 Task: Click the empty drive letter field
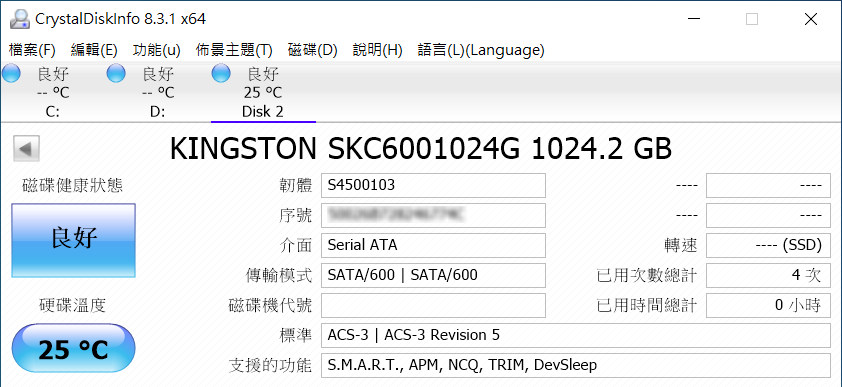[433, 305]
